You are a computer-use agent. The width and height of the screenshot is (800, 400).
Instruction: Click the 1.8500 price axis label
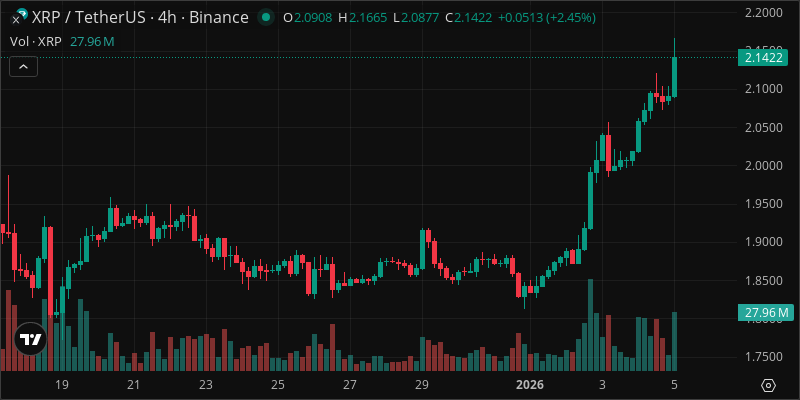coord(764,281)
